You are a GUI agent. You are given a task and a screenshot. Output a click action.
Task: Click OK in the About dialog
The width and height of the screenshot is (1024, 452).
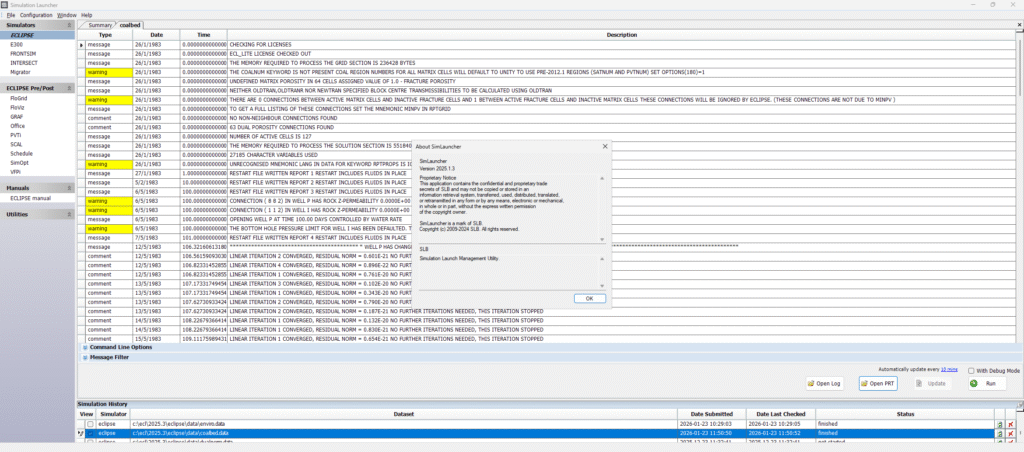pyautogui.click(x=589, y=298)
